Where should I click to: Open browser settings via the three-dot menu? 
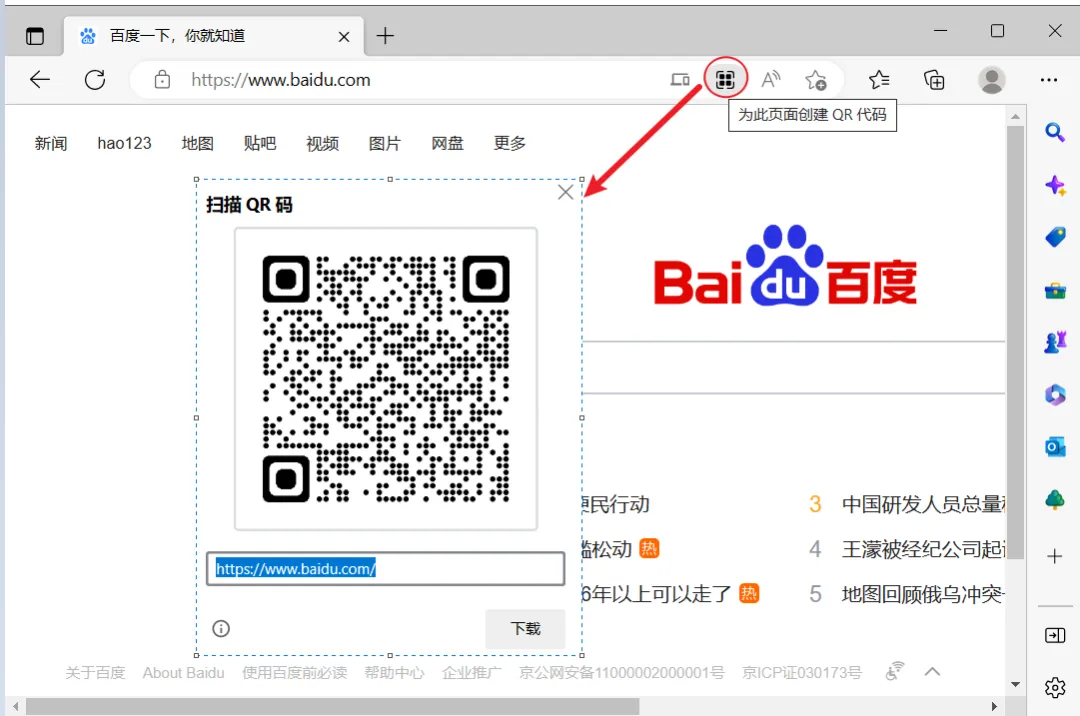coord(1049,78)
